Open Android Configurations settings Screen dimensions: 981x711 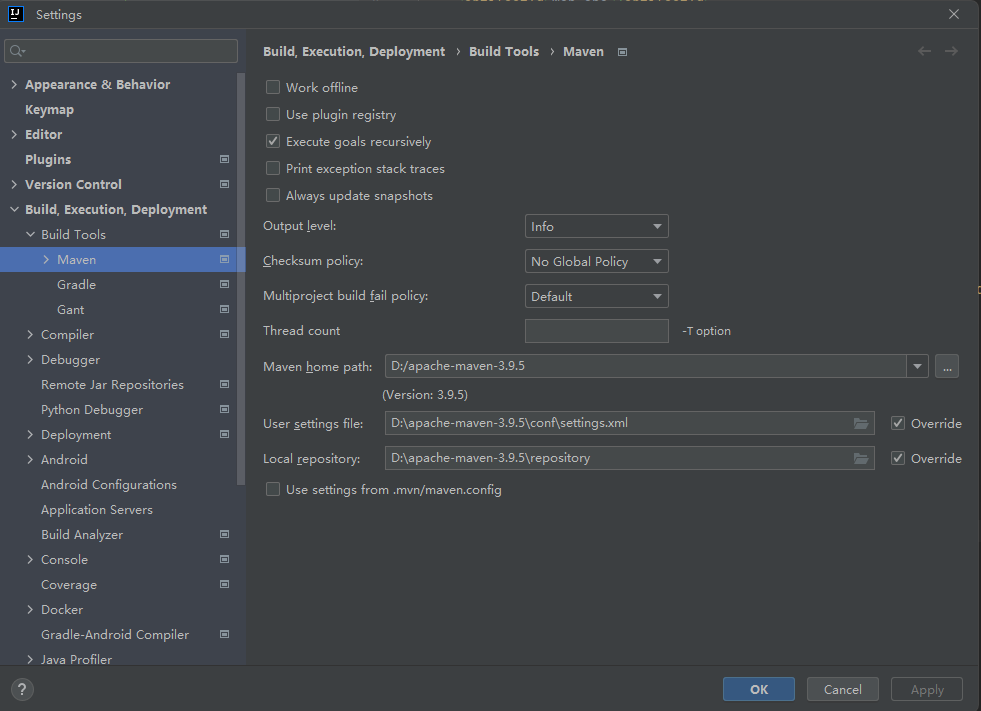tap(109, 485)
